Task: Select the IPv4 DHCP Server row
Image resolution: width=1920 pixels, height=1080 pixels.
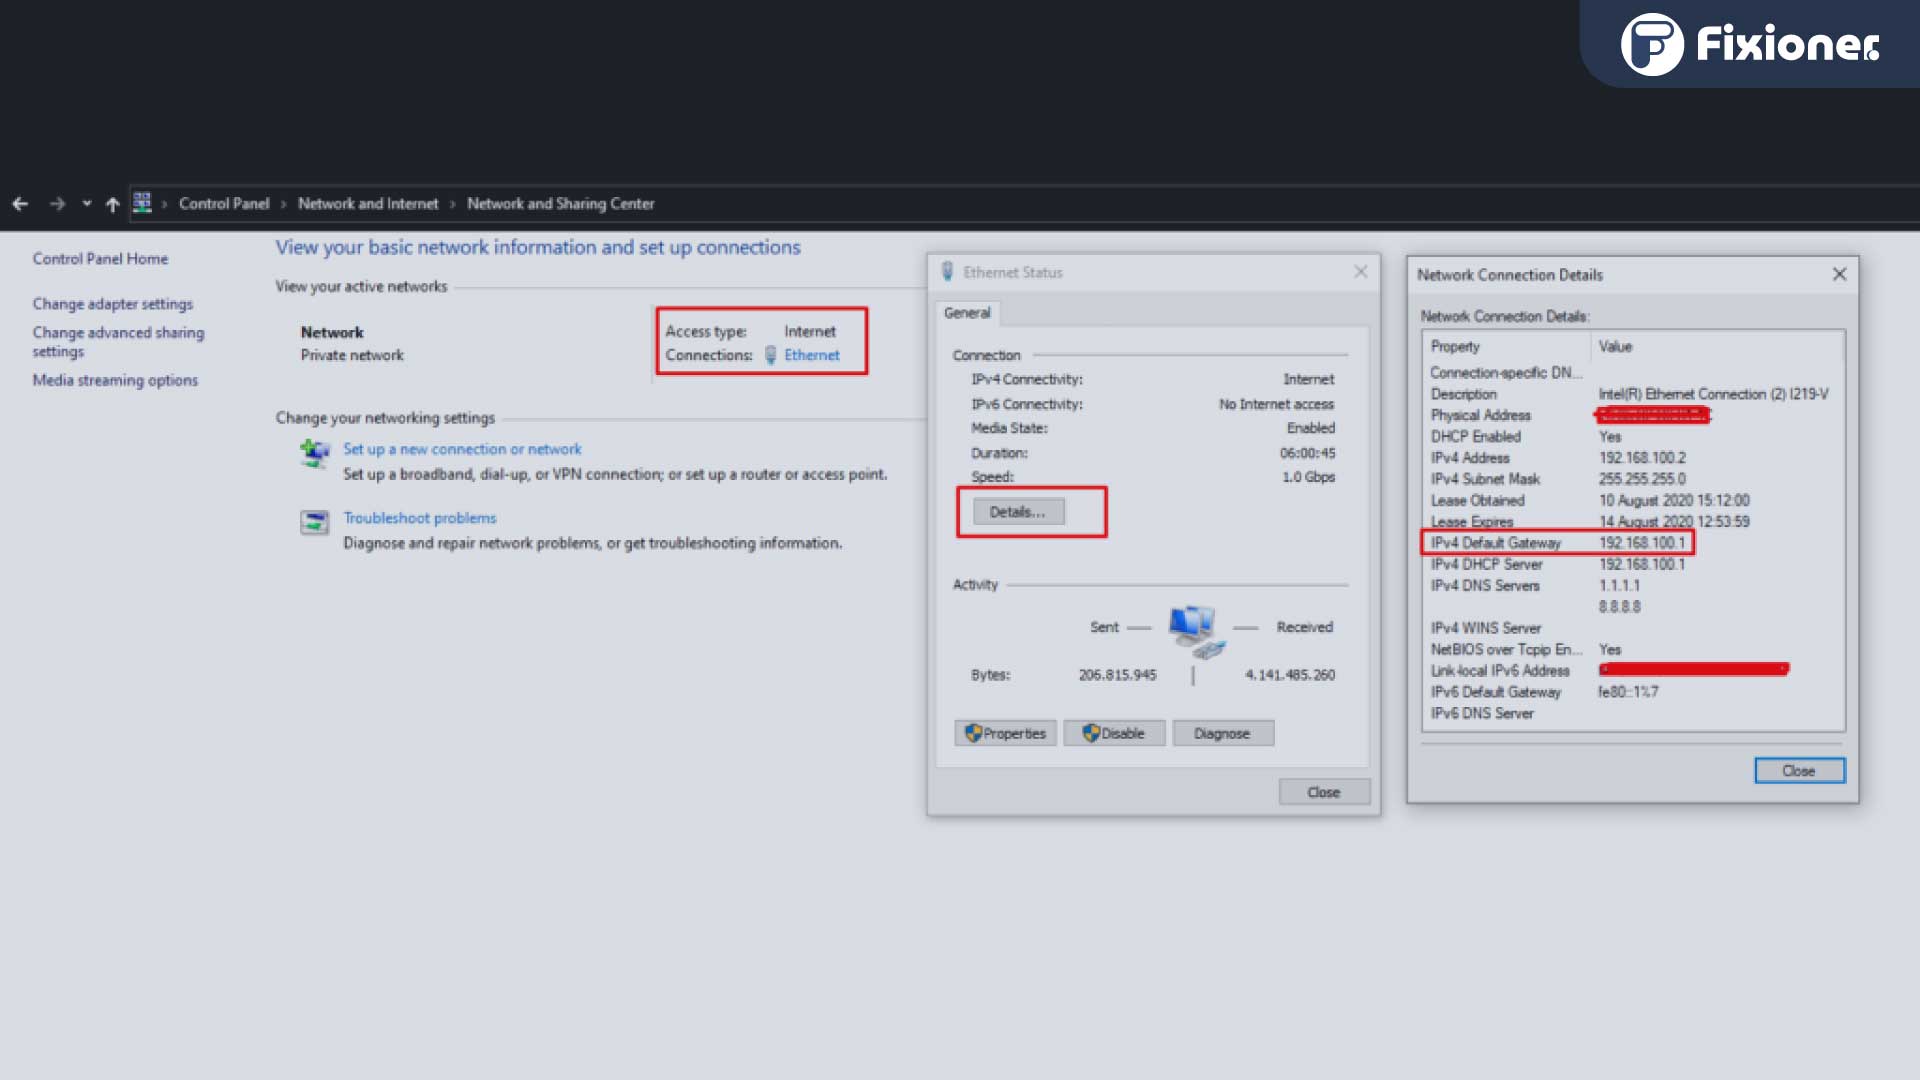Action: (x=1633, y=565)
